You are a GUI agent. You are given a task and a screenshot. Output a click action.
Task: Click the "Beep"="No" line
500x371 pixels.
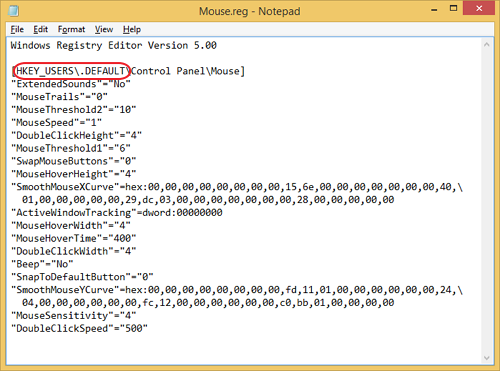point(42,264)
